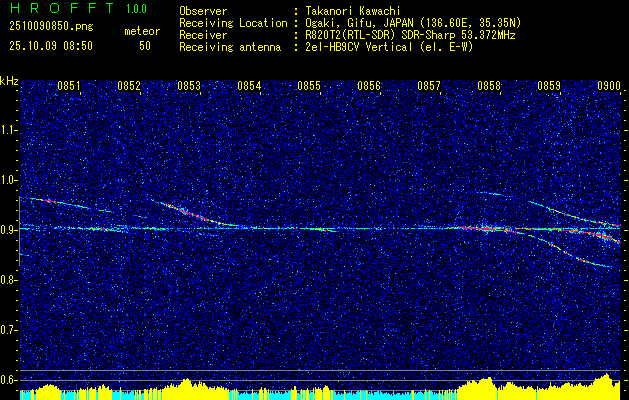Click the kHz axis unit label
Viewport: 629px width, 400px height.
(9, 81)
